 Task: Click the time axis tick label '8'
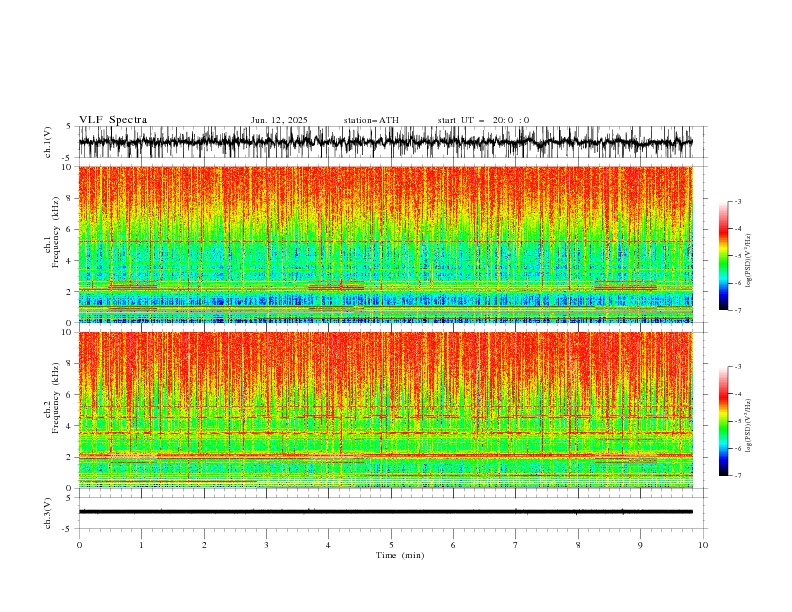point(578,545)
